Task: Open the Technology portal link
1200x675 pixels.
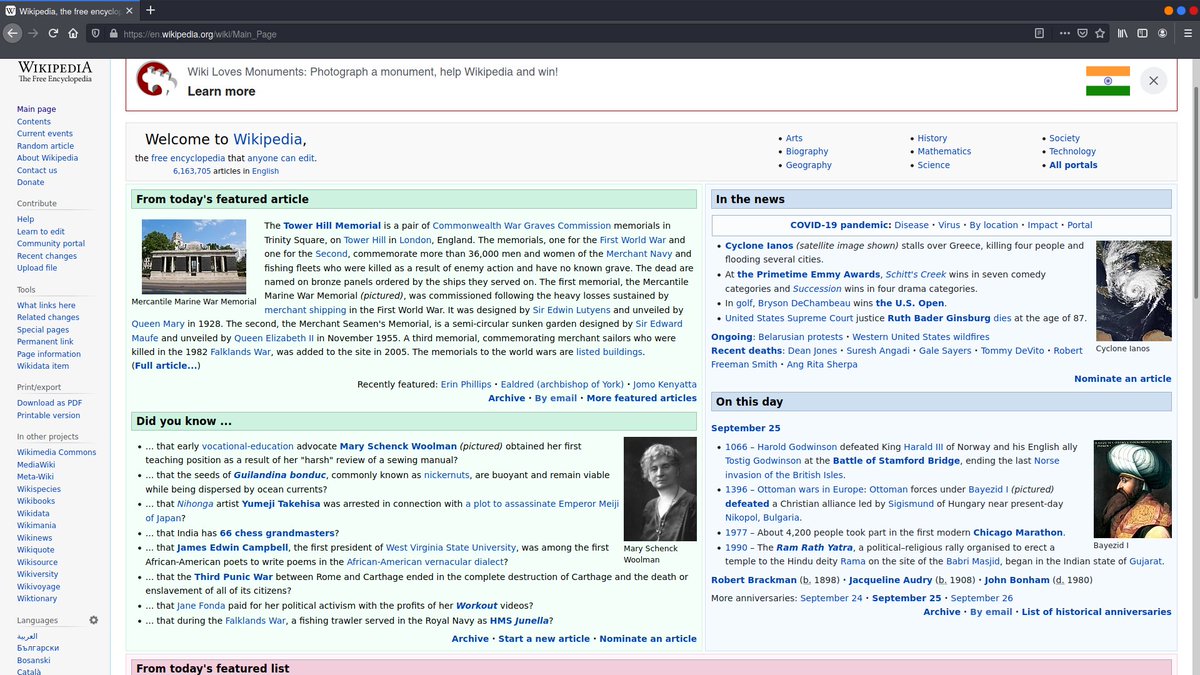Action: (x=1072, y=151)
